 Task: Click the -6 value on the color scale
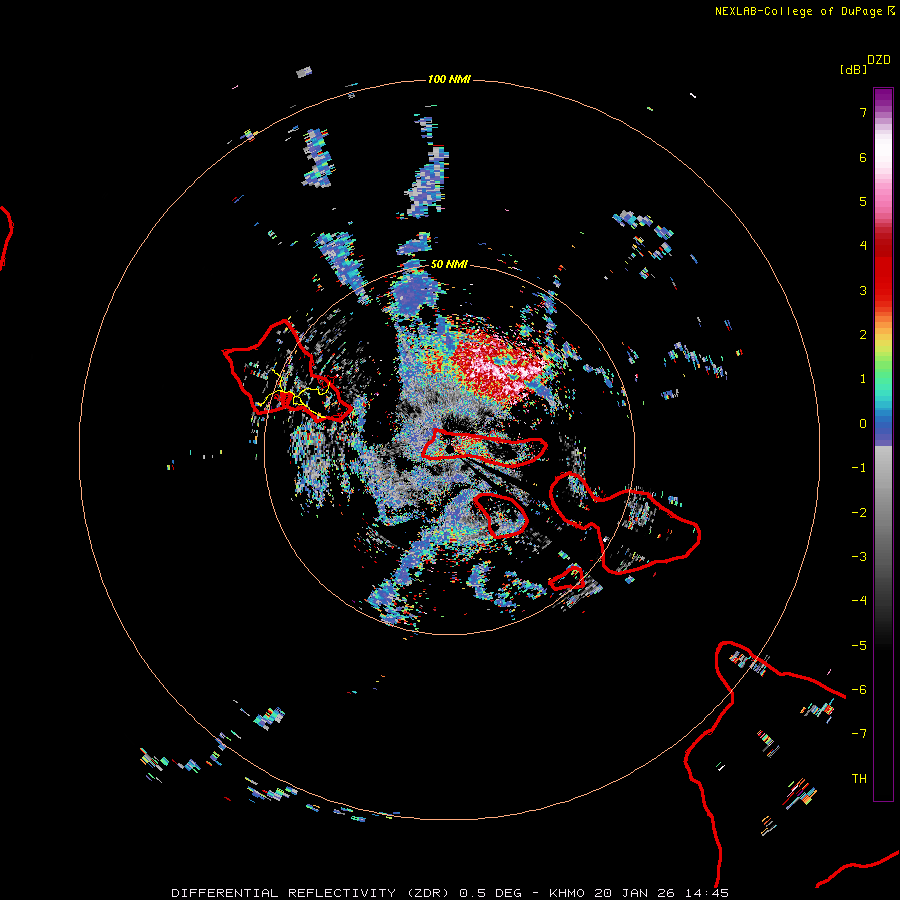tap(859, 690)
